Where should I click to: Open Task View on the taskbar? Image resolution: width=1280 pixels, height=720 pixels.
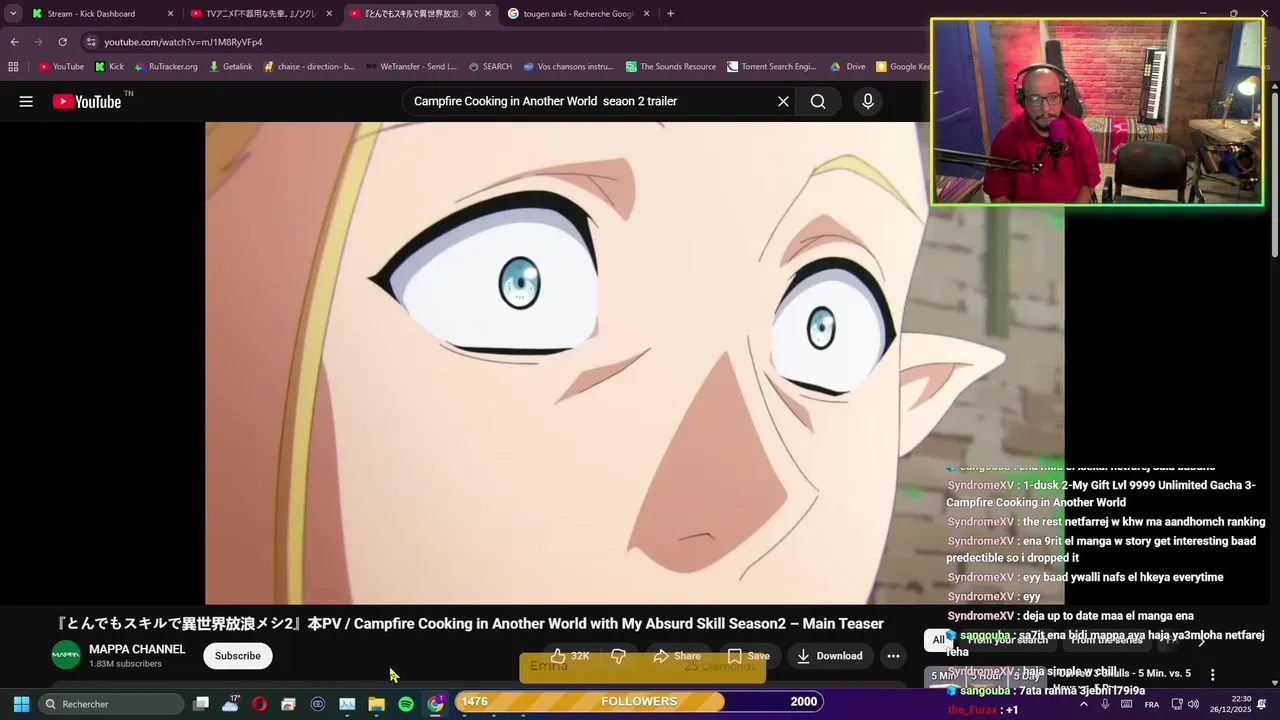coord(201,704)
